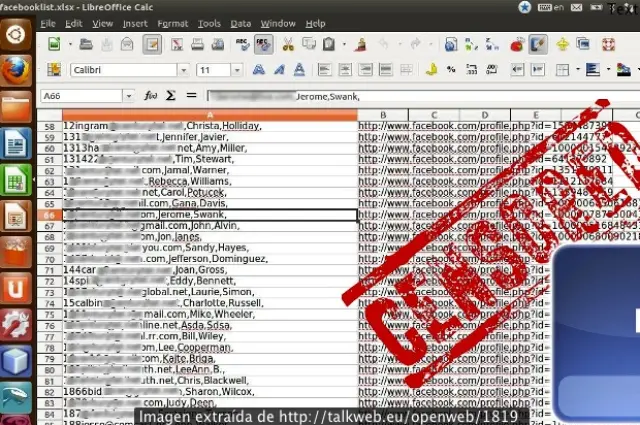640x425 pixels.
Task: Click the formula input line
Action: [420, 95]
